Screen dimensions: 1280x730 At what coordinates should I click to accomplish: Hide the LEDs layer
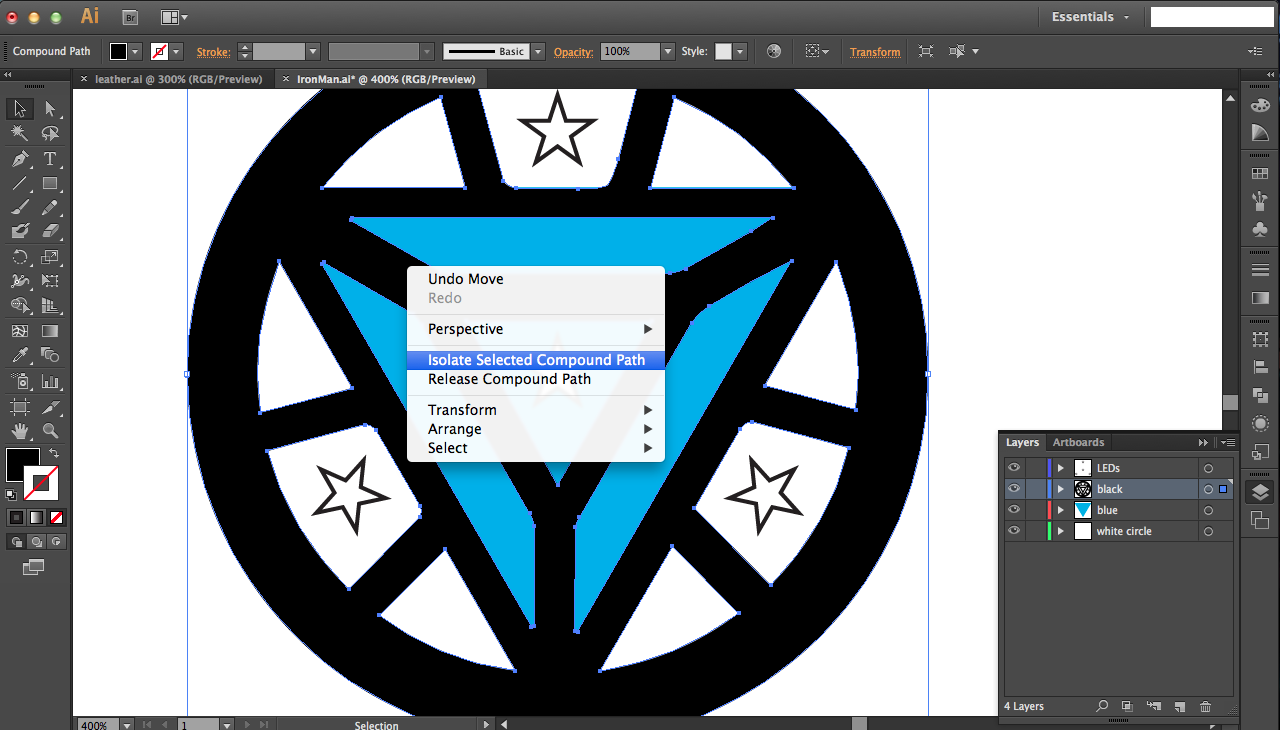point(1014,468)
